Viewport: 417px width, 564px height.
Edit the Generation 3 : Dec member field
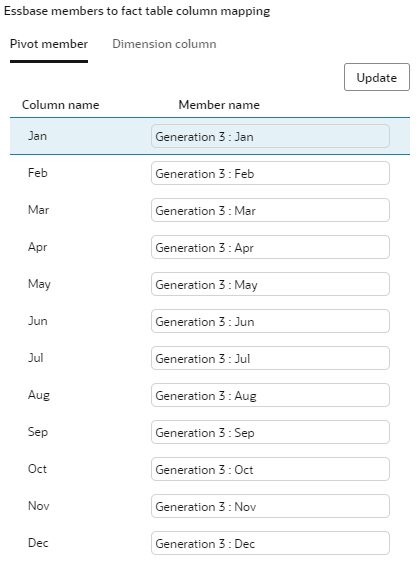270,543
